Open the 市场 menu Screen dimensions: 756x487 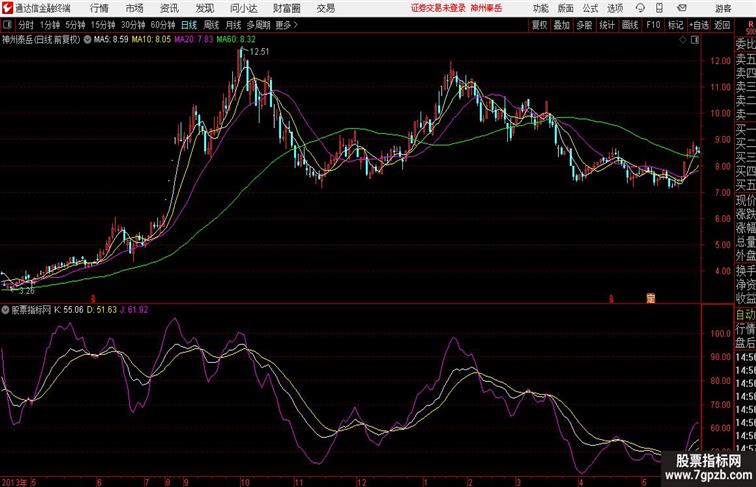click(135, 8)
